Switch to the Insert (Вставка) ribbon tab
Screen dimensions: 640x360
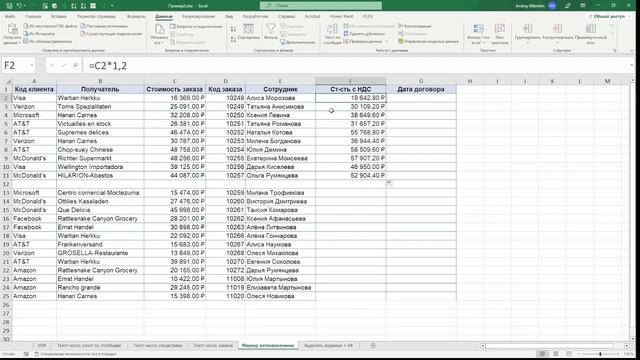(59, 16)
